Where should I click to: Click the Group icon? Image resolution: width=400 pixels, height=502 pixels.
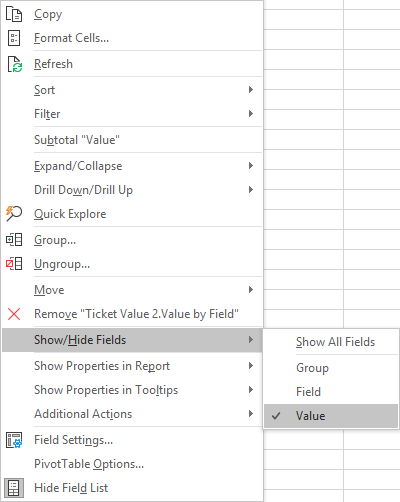pyautogui.click(x=14, y=240)
